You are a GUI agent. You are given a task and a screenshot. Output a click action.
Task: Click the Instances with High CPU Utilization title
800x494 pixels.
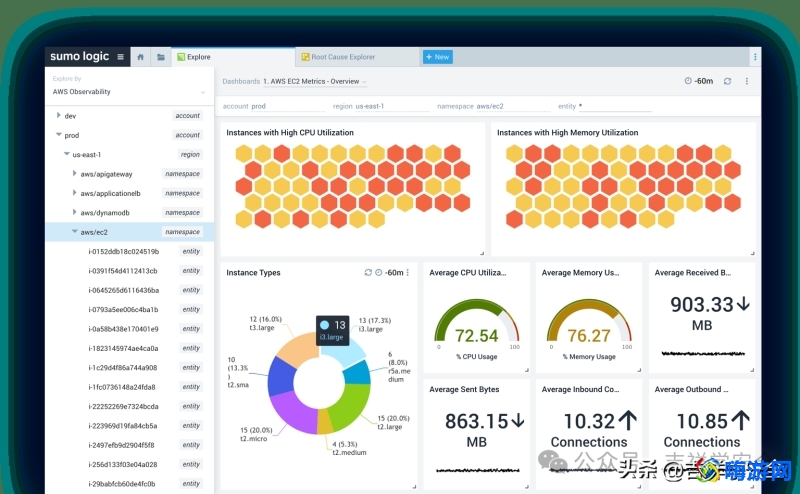(x=290, y=133)
